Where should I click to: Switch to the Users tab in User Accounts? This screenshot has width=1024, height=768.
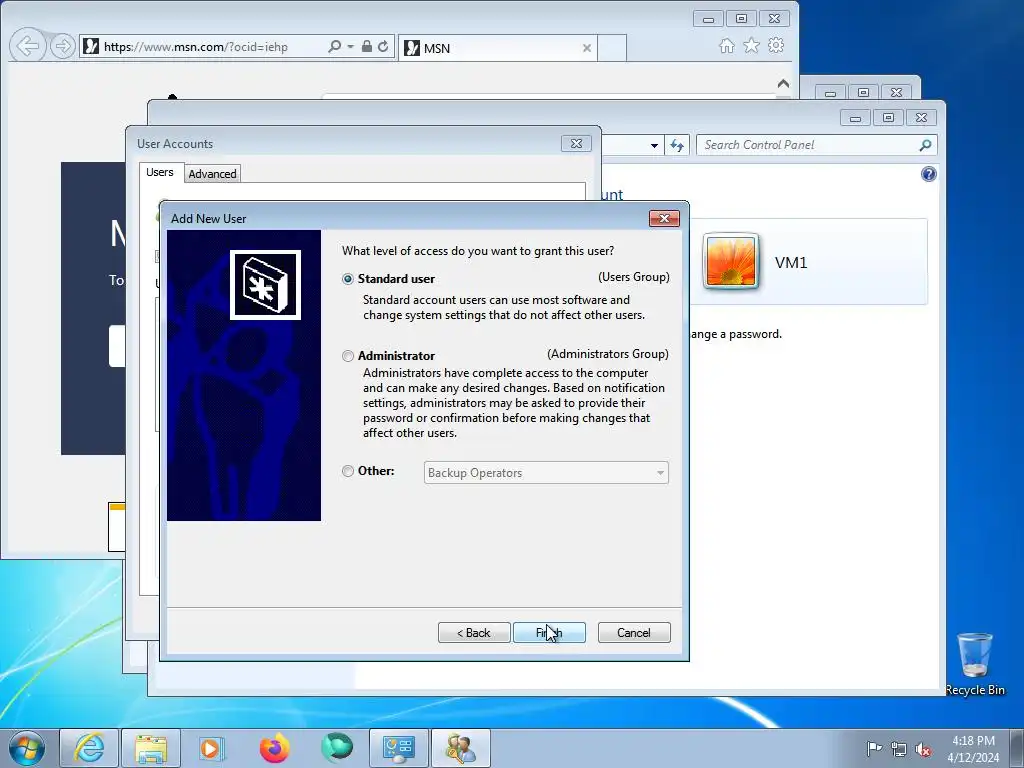(x=160, y=172)
